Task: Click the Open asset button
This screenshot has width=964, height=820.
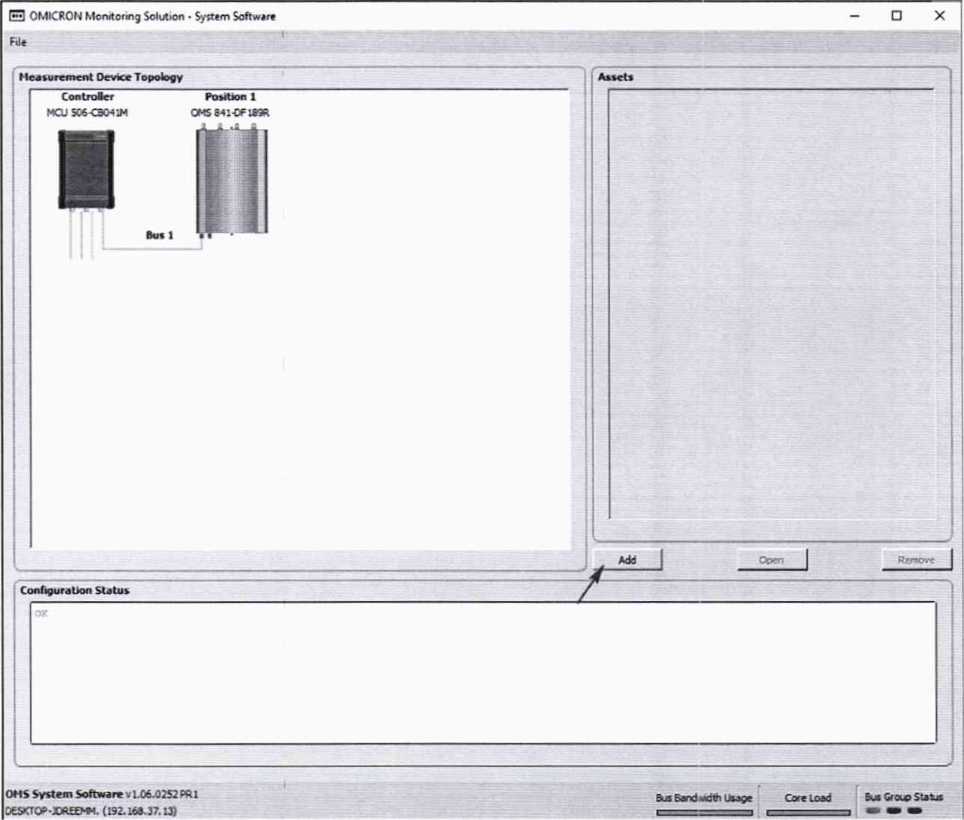Action: (771, 560)
